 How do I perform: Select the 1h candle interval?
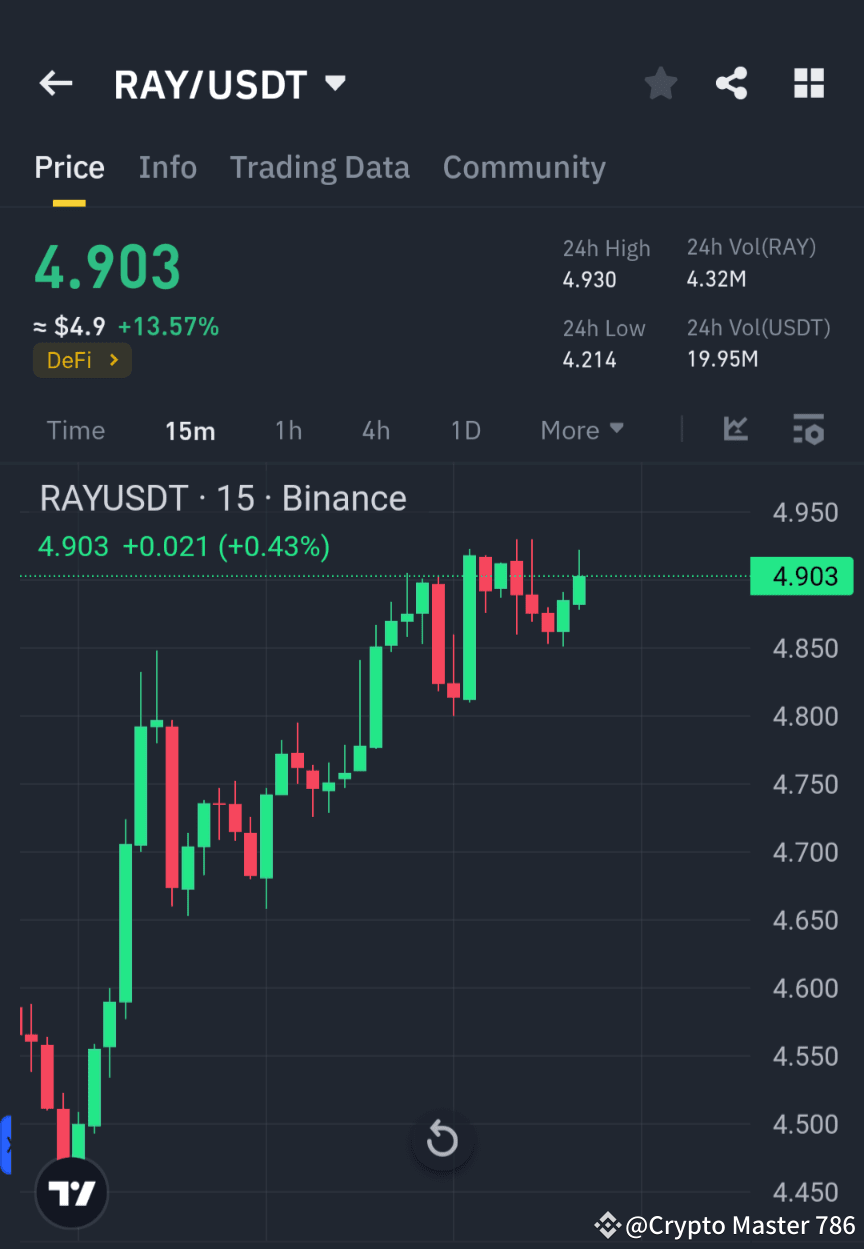pos(288,430)
